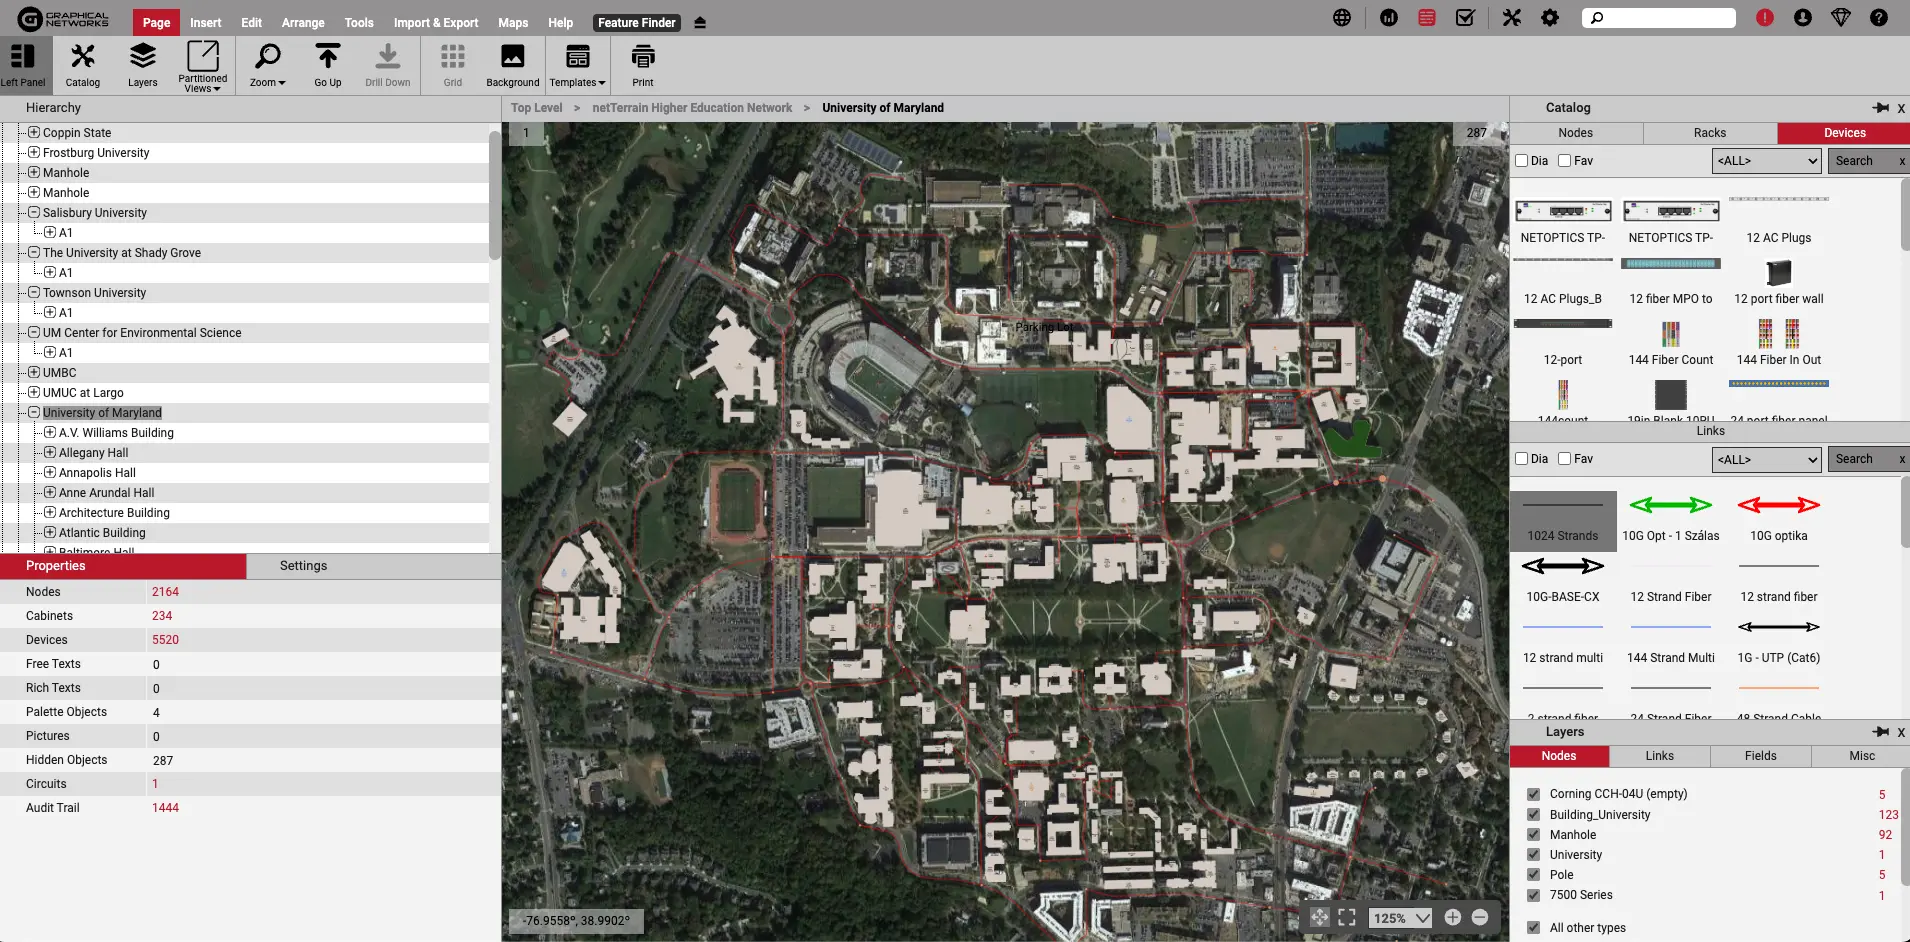
Task: Select the 10G optika red link swatch
Action: (1779, 505)
